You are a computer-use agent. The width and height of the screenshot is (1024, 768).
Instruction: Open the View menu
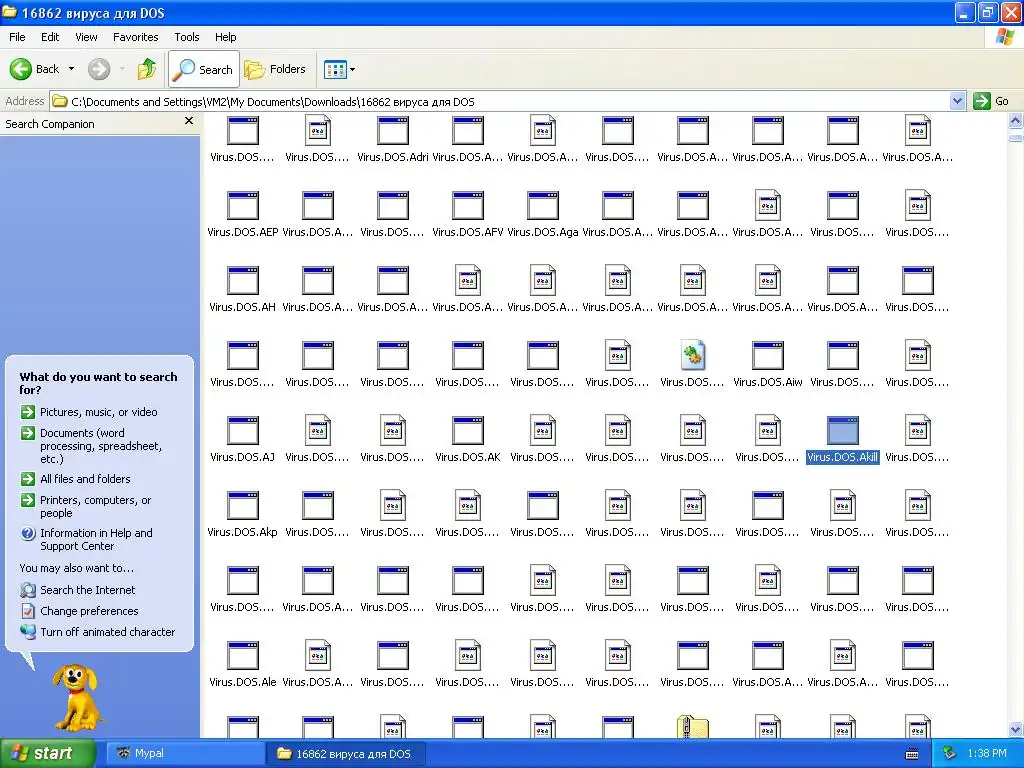(86, 37)
